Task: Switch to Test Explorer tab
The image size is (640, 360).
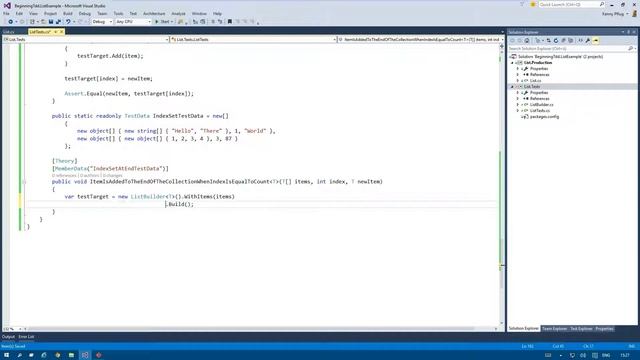Action: pos(581,329)
